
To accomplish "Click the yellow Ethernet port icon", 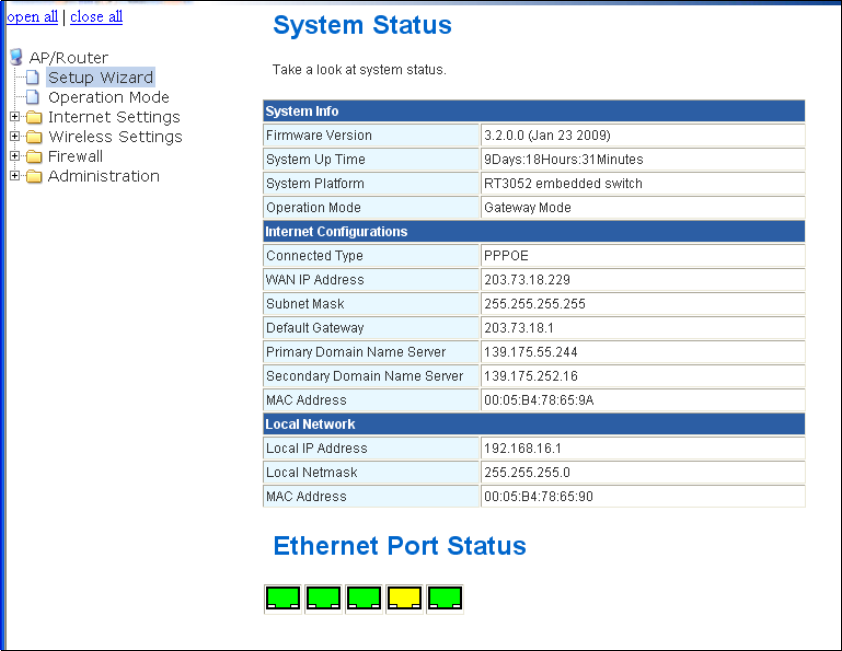I will (404, 598).
